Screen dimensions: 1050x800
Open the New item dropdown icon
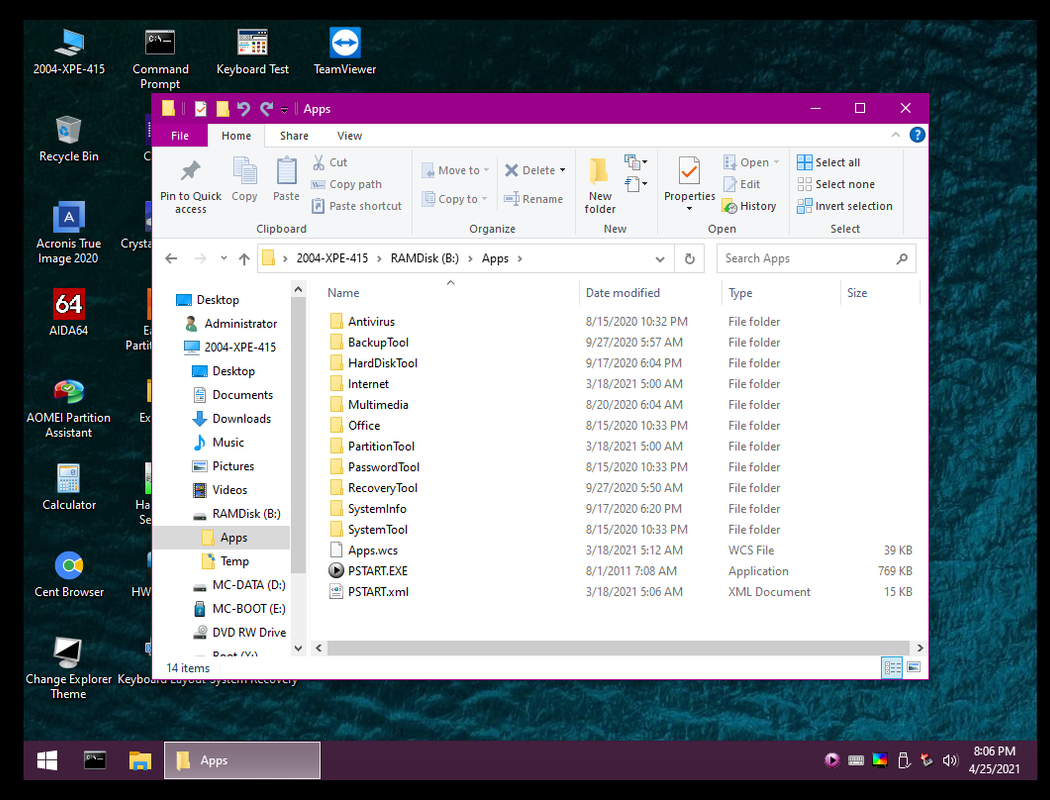[x=635, y=161]
